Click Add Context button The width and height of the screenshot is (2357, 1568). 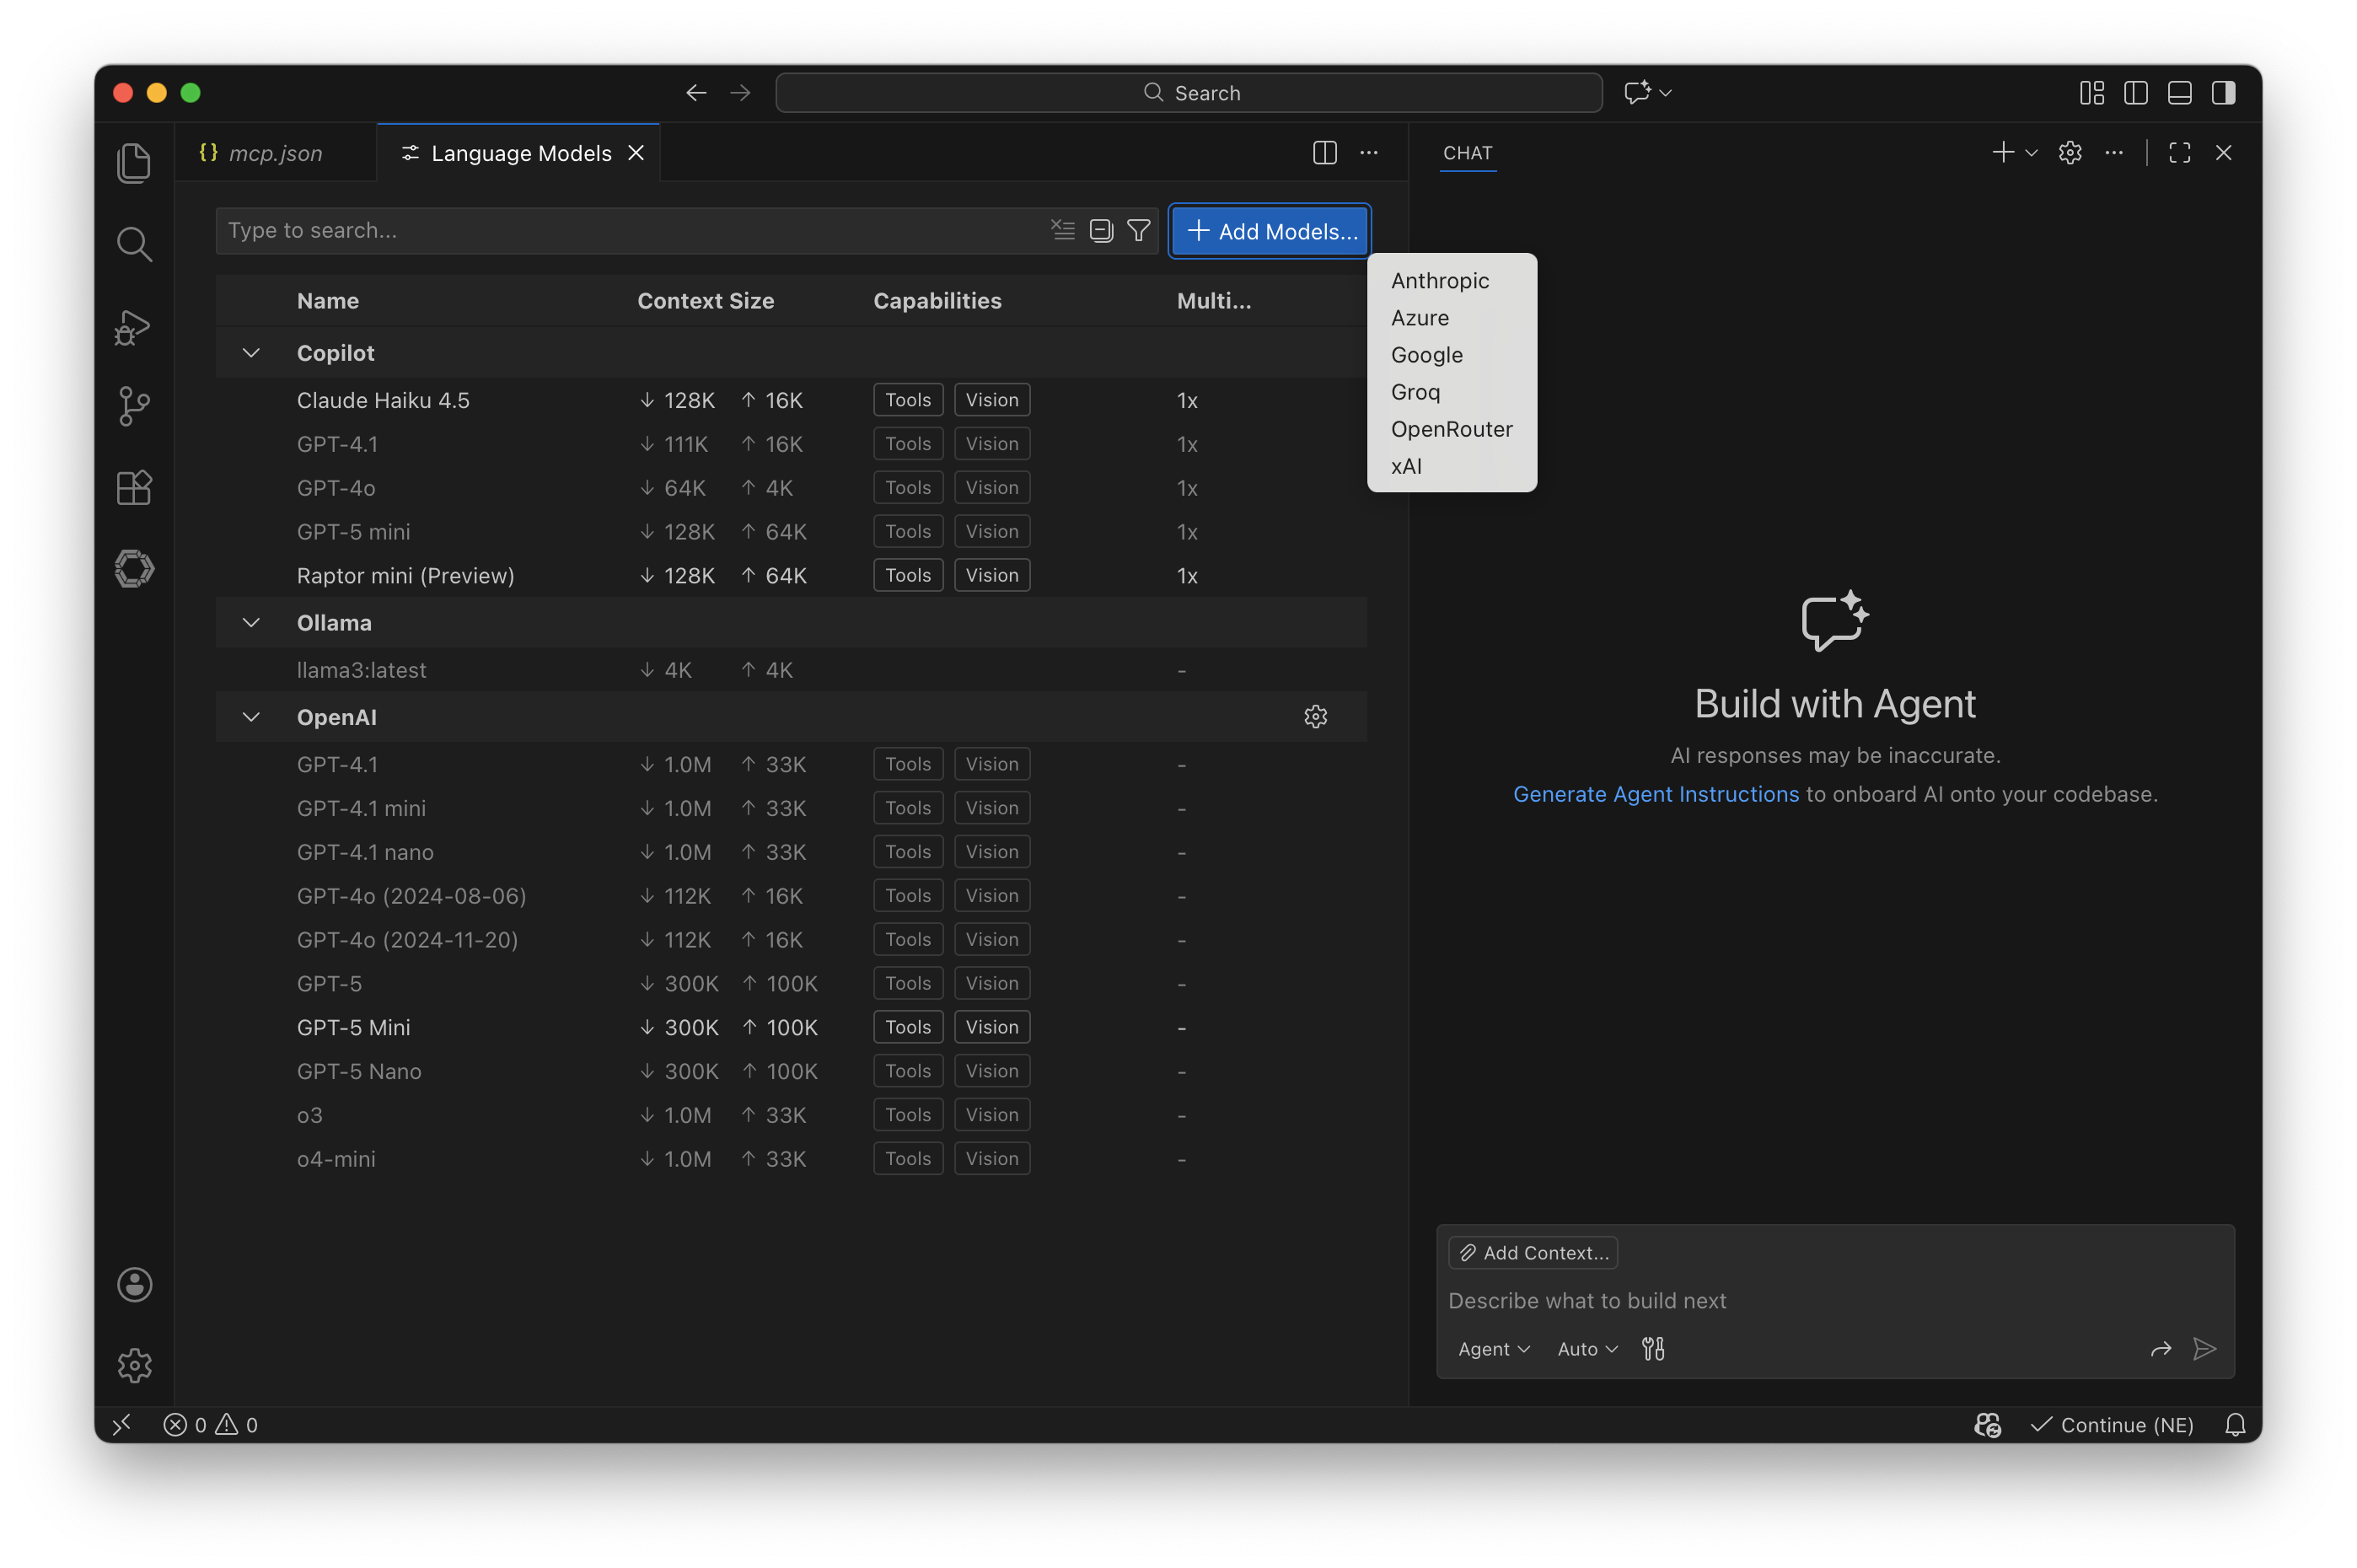(x=1534, y=1253)
